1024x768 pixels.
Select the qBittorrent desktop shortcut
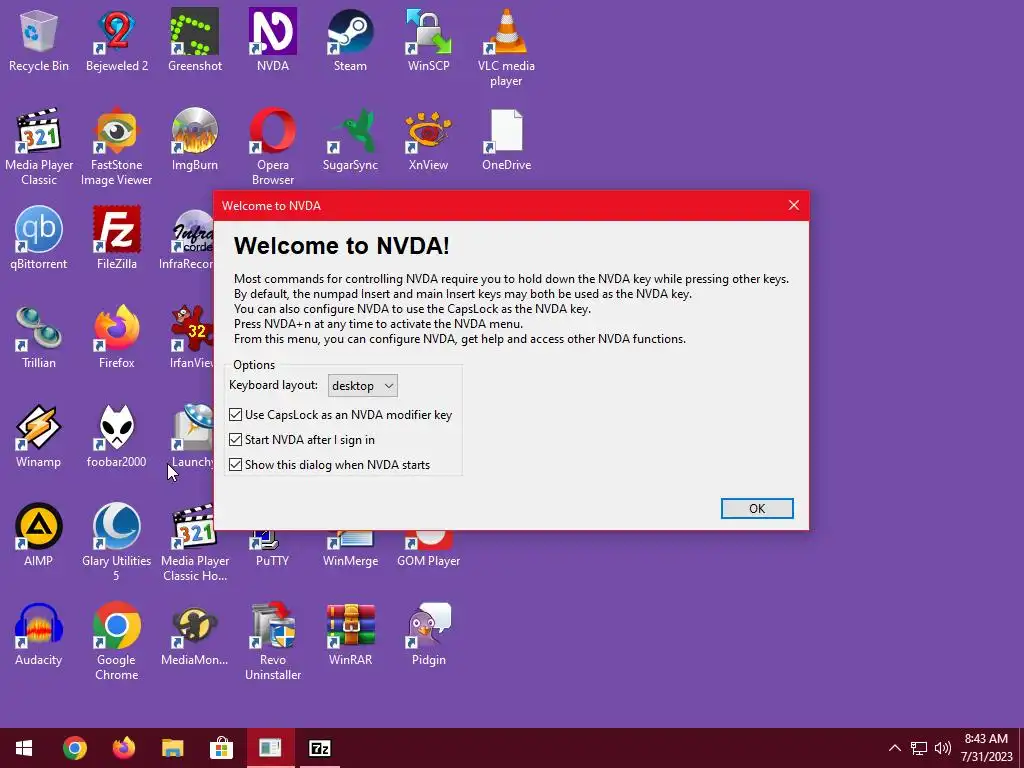pos(39,238)
